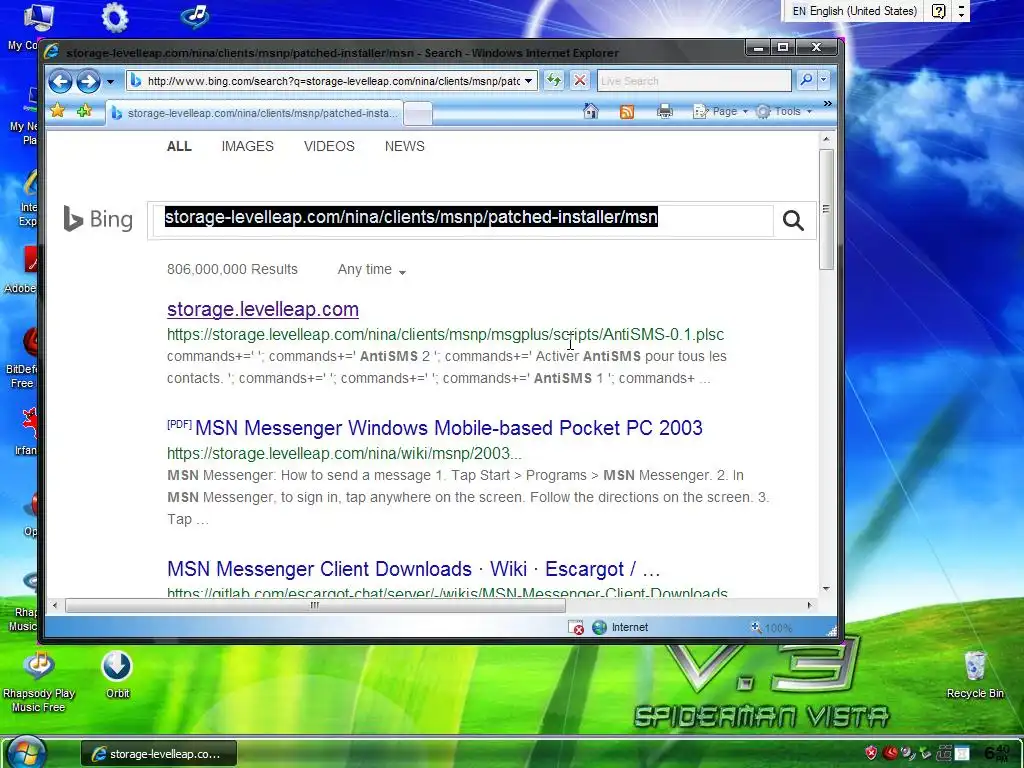Expand the command bar overflow chevron
This screenshot has height=768, width=1024.
827,104
